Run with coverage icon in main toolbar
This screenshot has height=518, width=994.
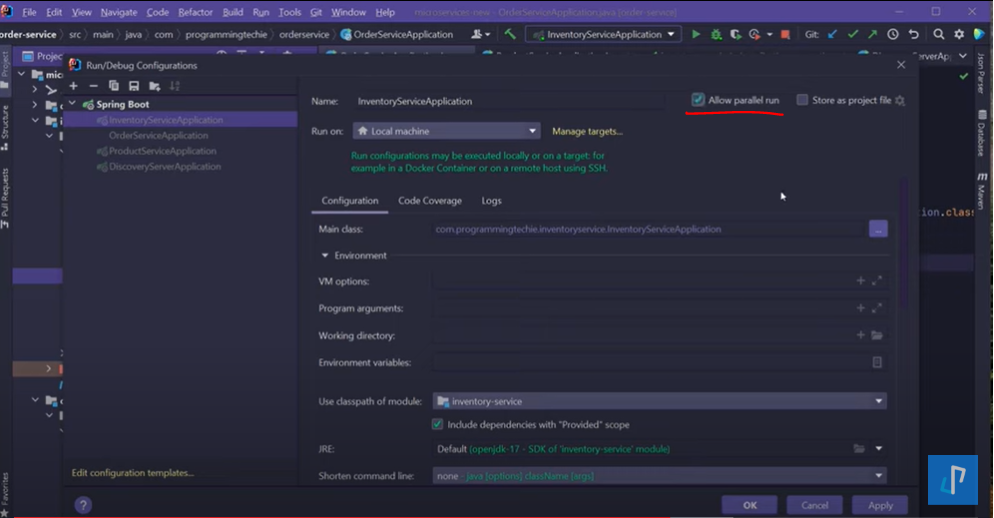tap(735, 34)
